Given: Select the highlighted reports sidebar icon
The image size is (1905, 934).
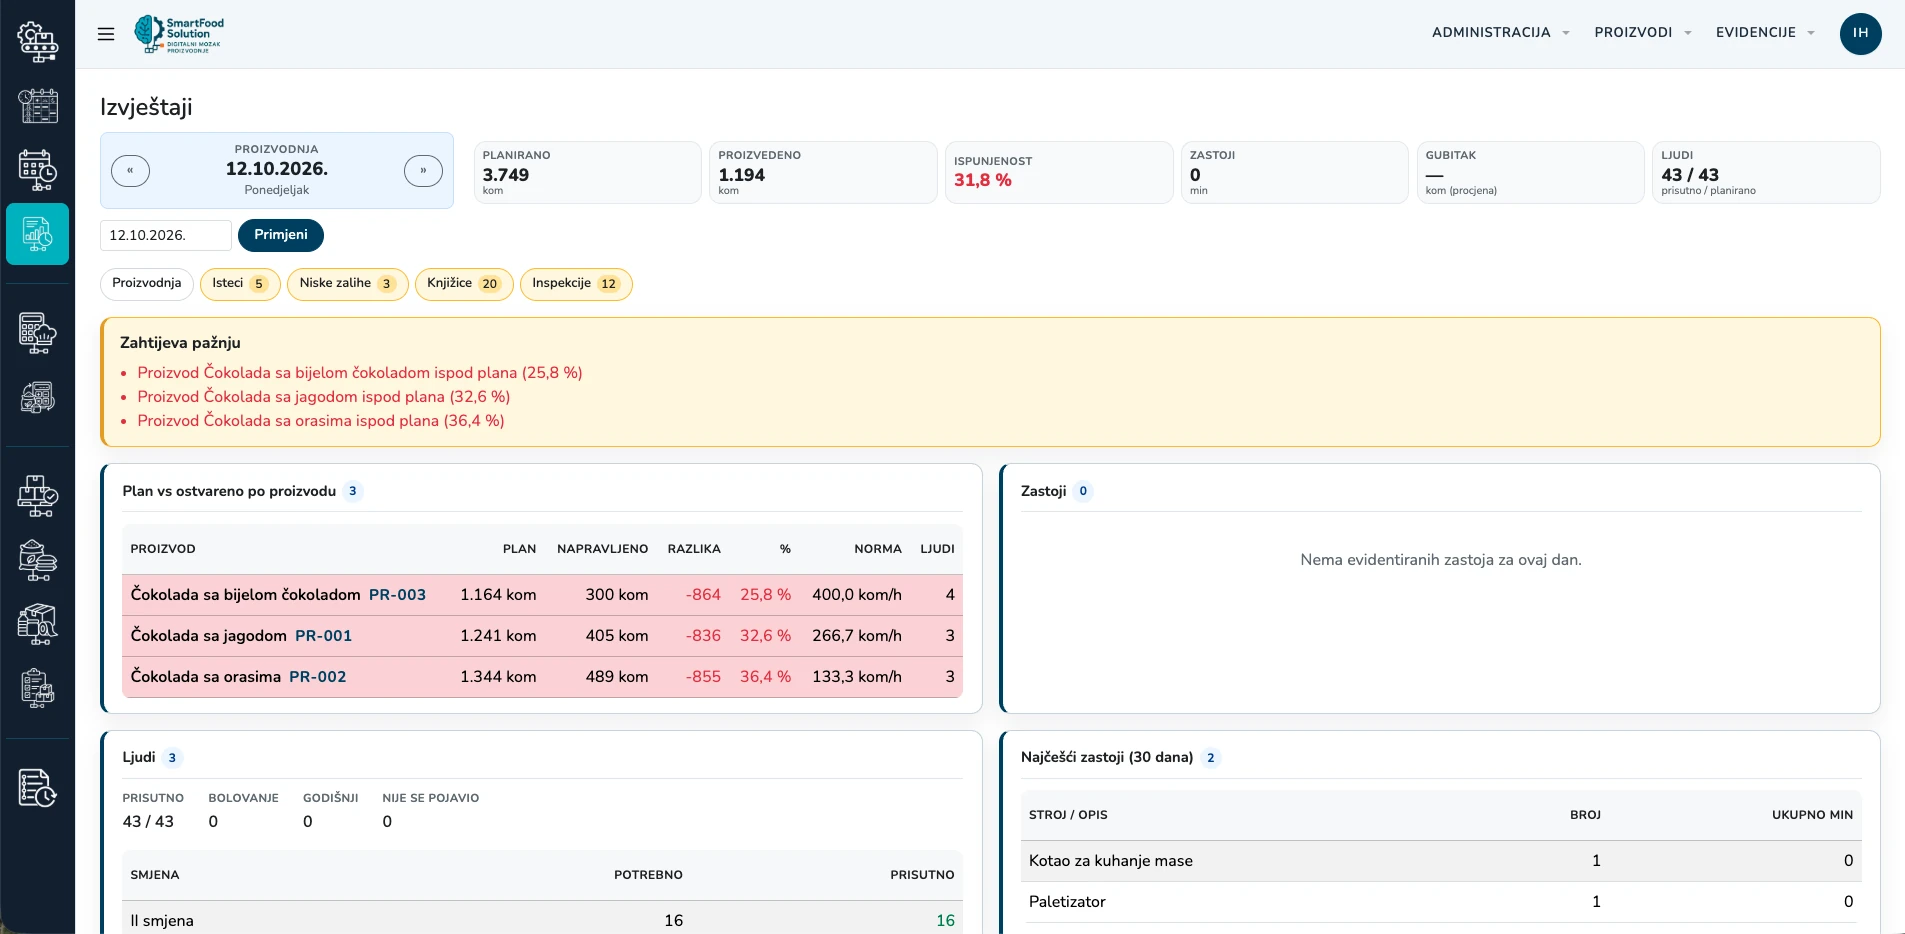Looking at the screenshot, I should (x=38, y=234).
